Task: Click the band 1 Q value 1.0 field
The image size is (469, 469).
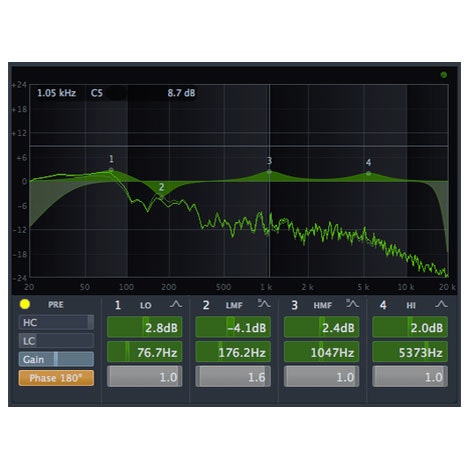Action: (x=145, y=377)
